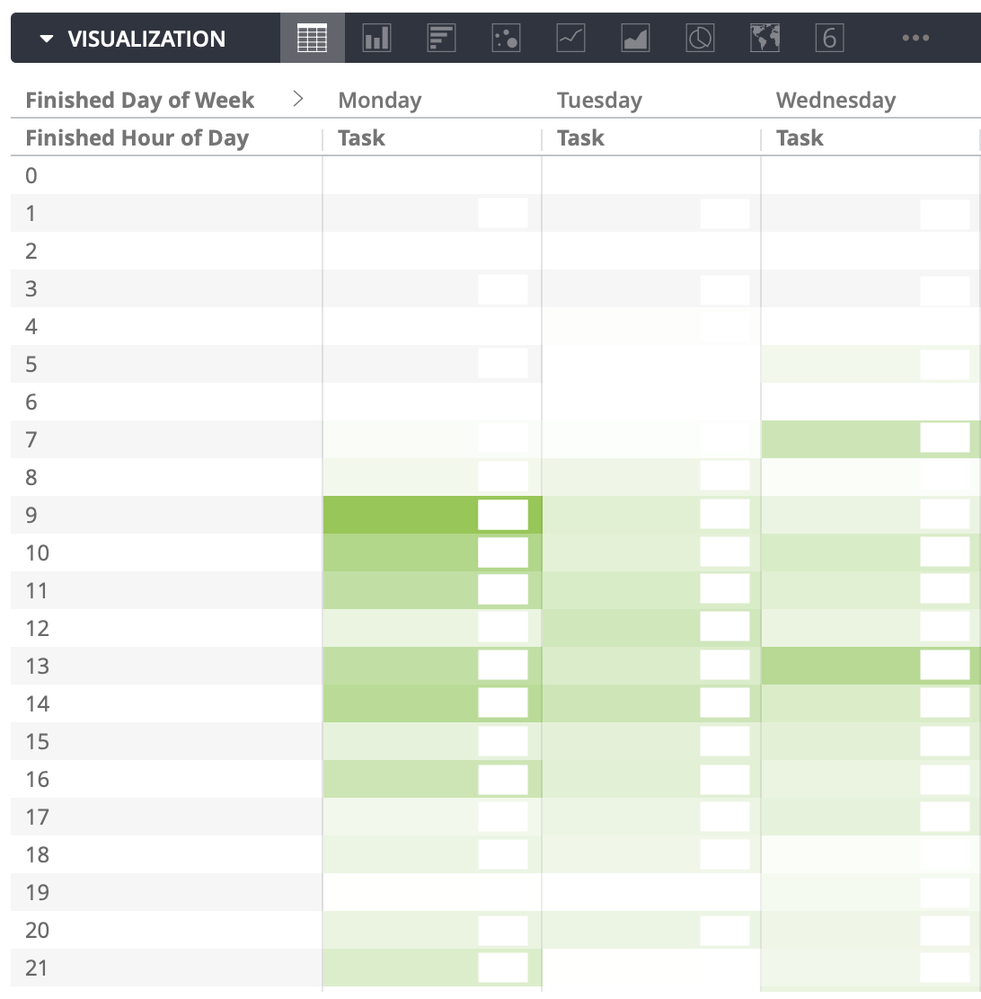The image size is (981, 999).
Task: Switch to column chart visualization
Action: (x=376, y=39)
